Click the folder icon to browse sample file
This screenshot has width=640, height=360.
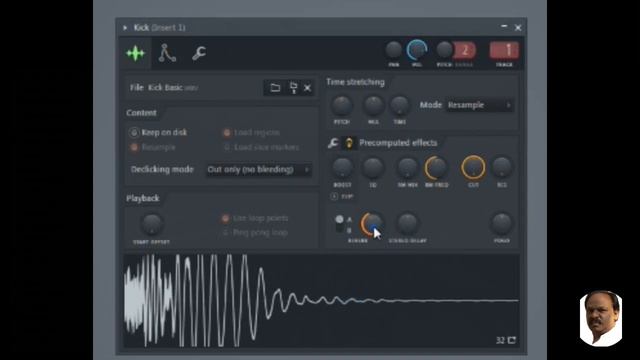click(275, 87)
